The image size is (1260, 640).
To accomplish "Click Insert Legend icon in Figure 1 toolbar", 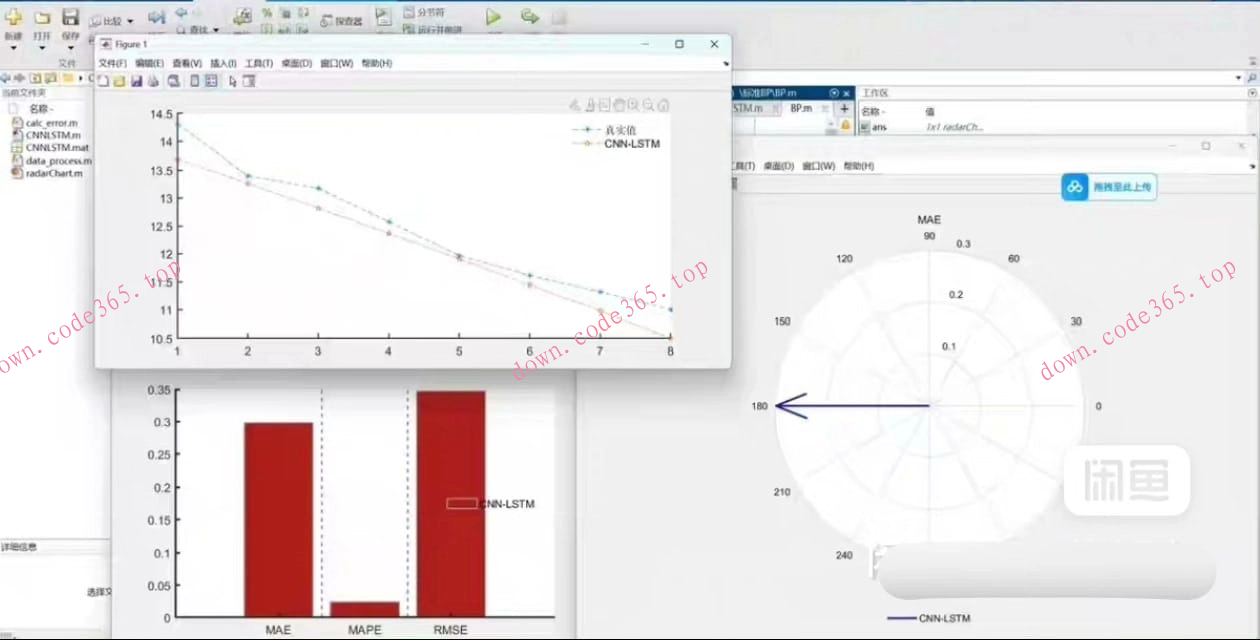I will [x=211, y=81].
